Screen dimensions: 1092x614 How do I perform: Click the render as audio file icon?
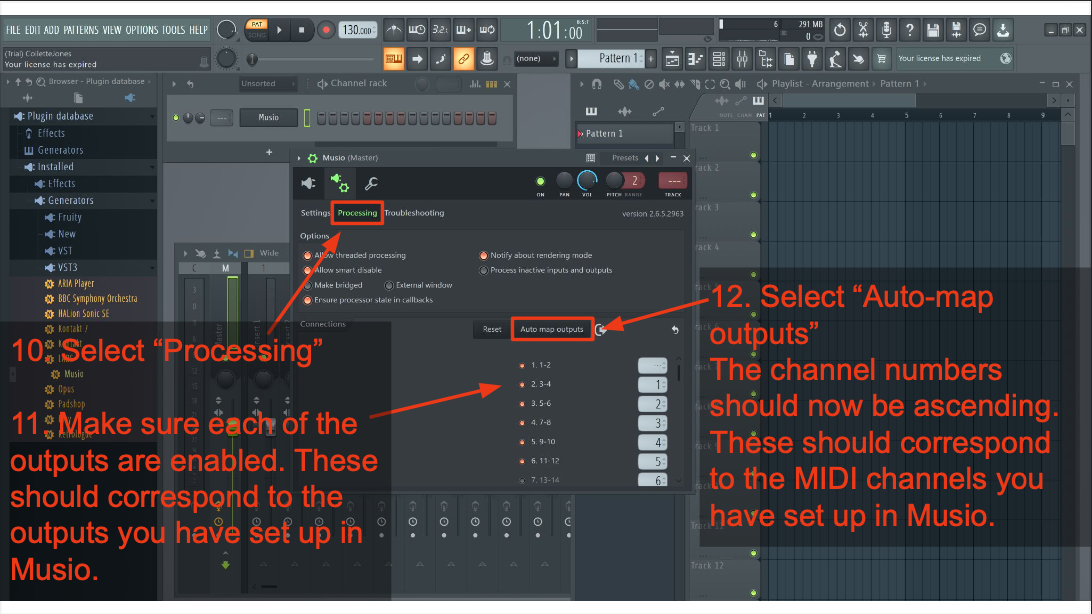coord(956,30)
